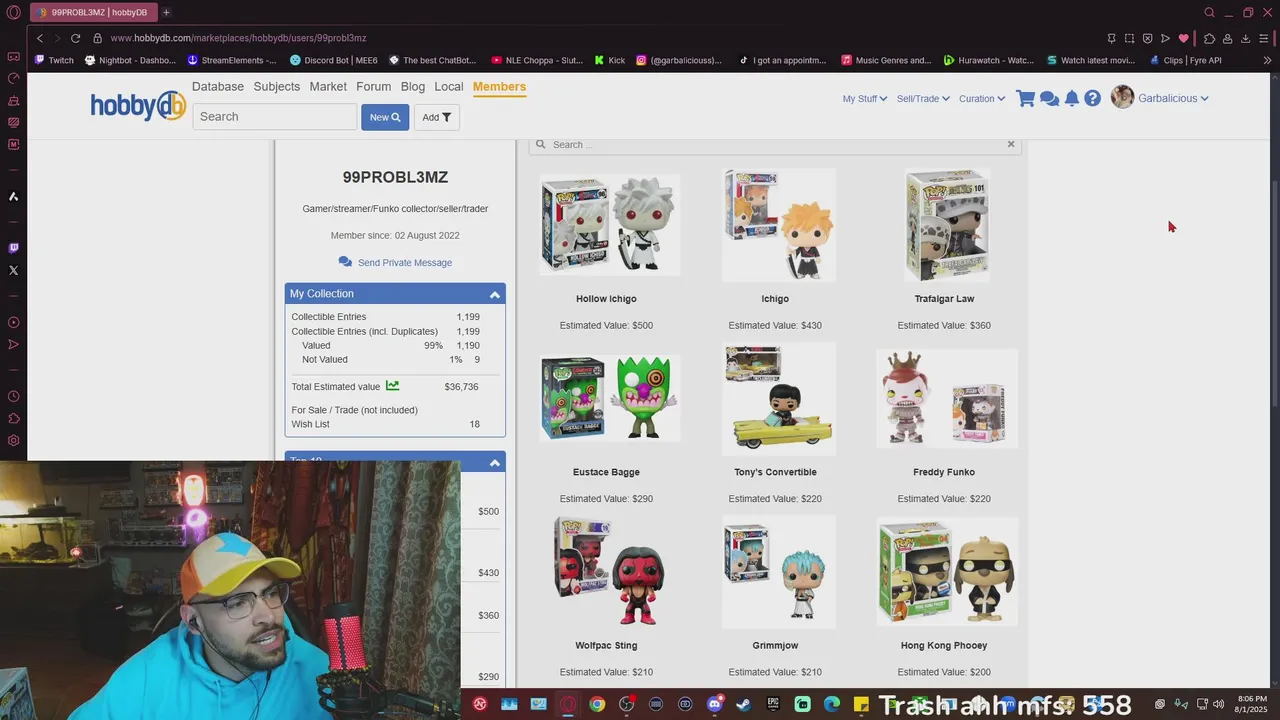
Task: Open the Wolfpac Sting Funko thumbnail
Action: pyautogui.click(x=609, y=571)
